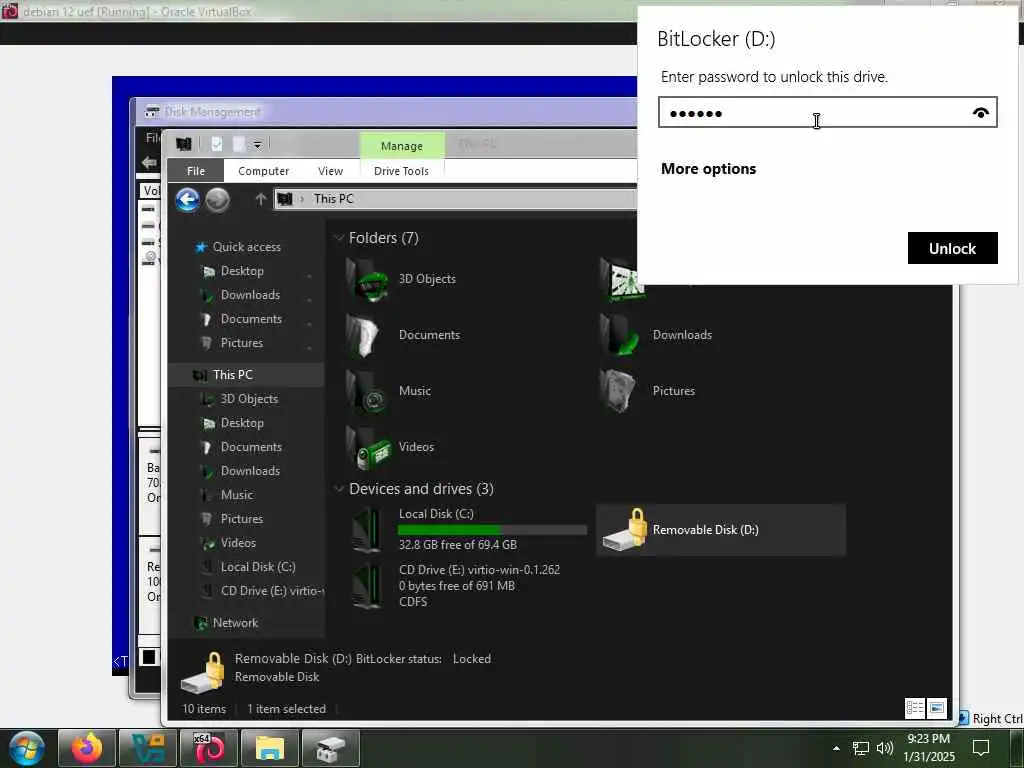Collapse the Folders (7) group
1024x768 pixels.
click(x=339, y=238)
